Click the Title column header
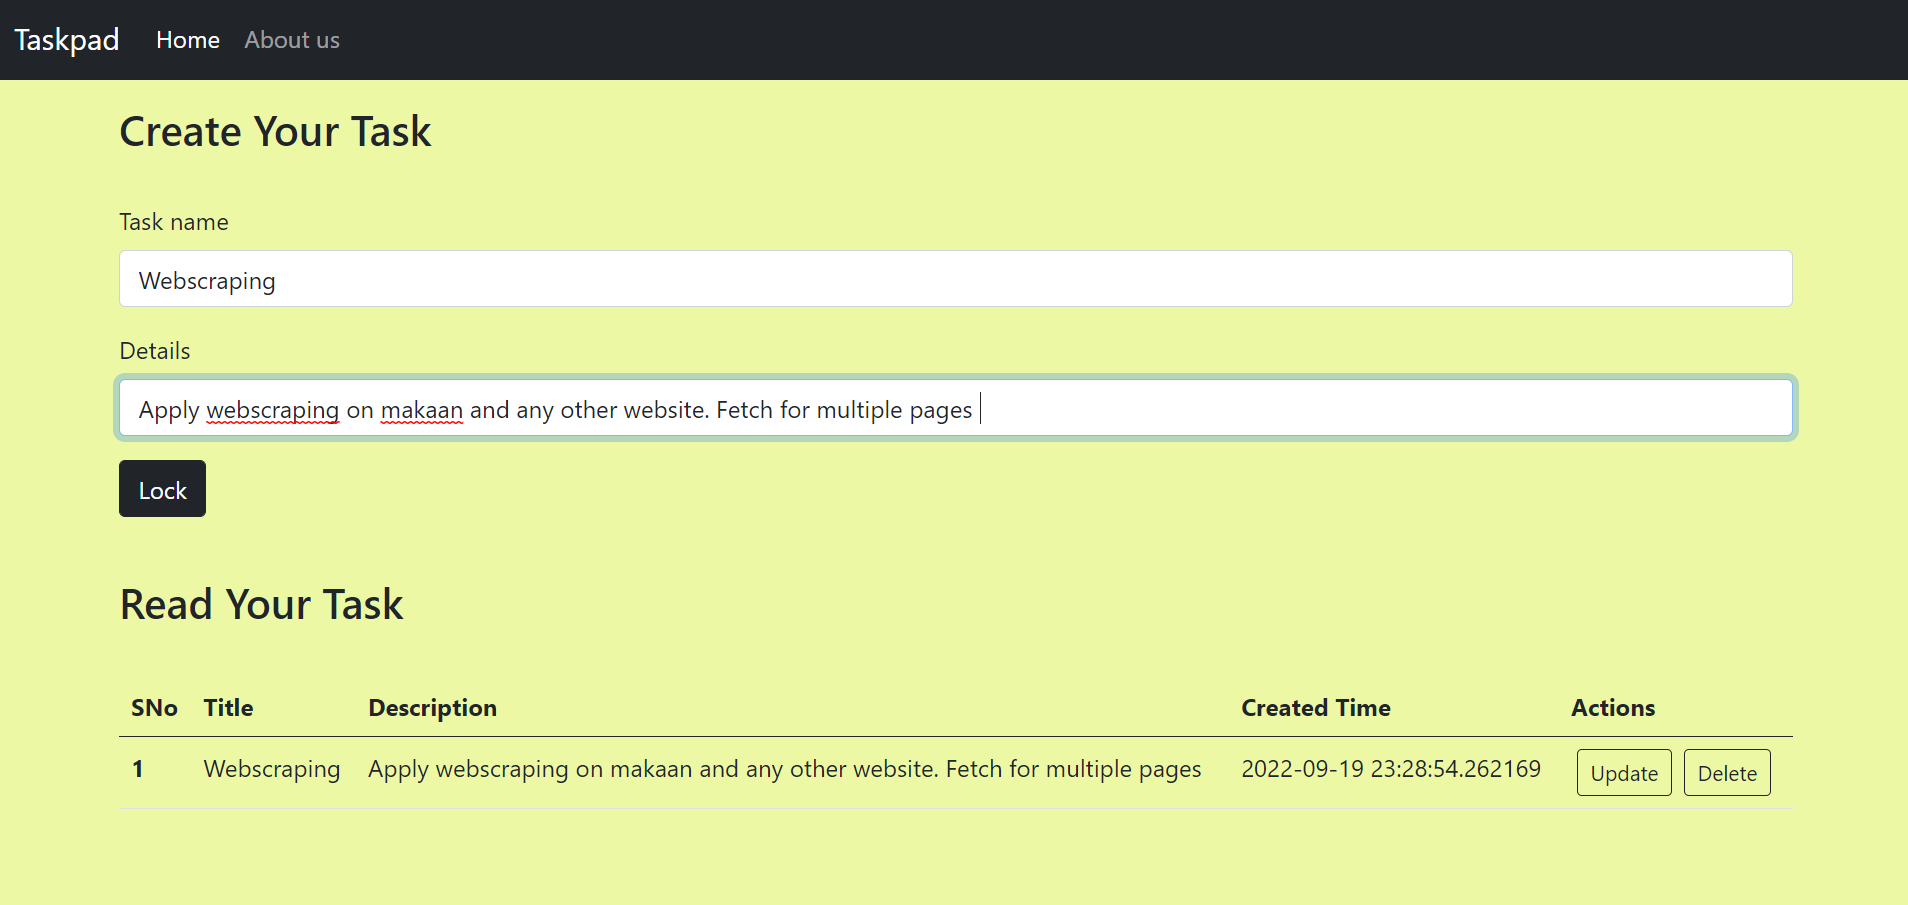Image resolution: width=1908 pixels, height=905 pixels. pyautogui.click(x=228, y=708)
